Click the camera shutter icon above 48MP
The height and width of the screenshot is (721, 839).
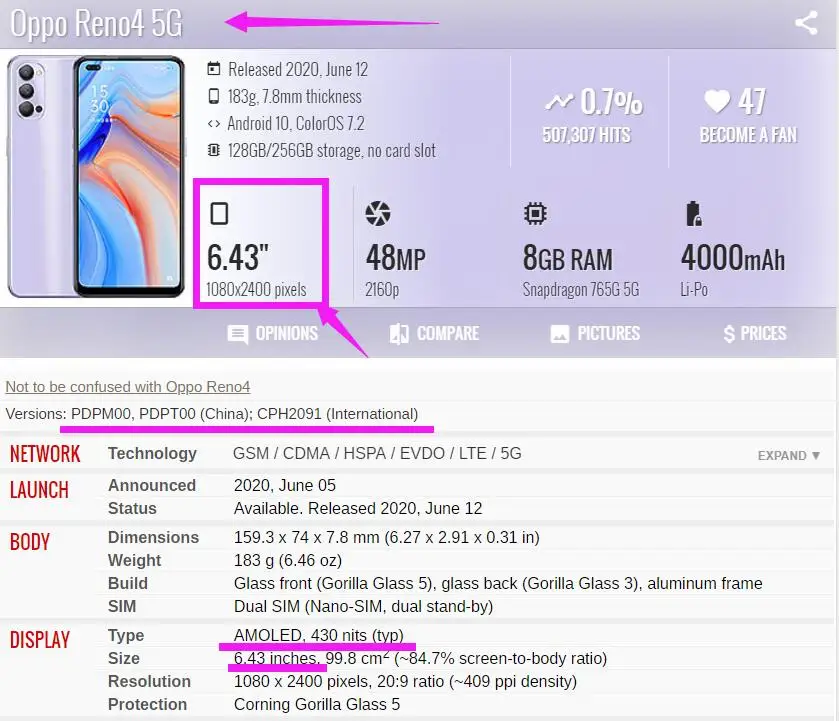coord(378,214)
